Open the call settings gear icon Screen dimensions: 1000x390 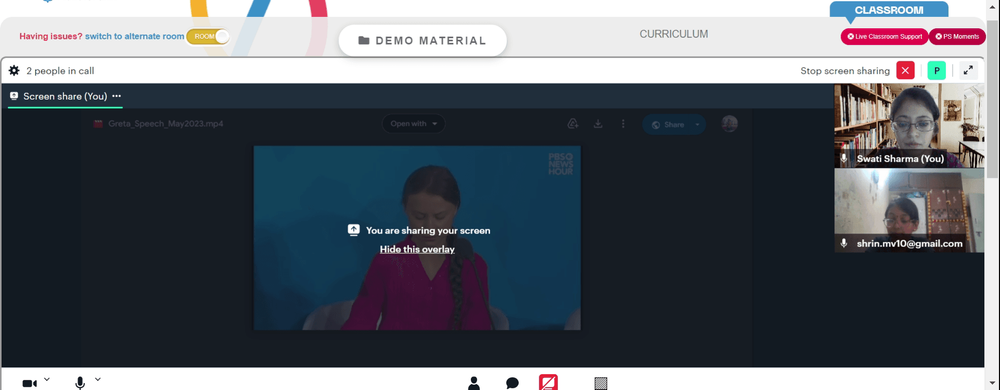pos(13,71)
